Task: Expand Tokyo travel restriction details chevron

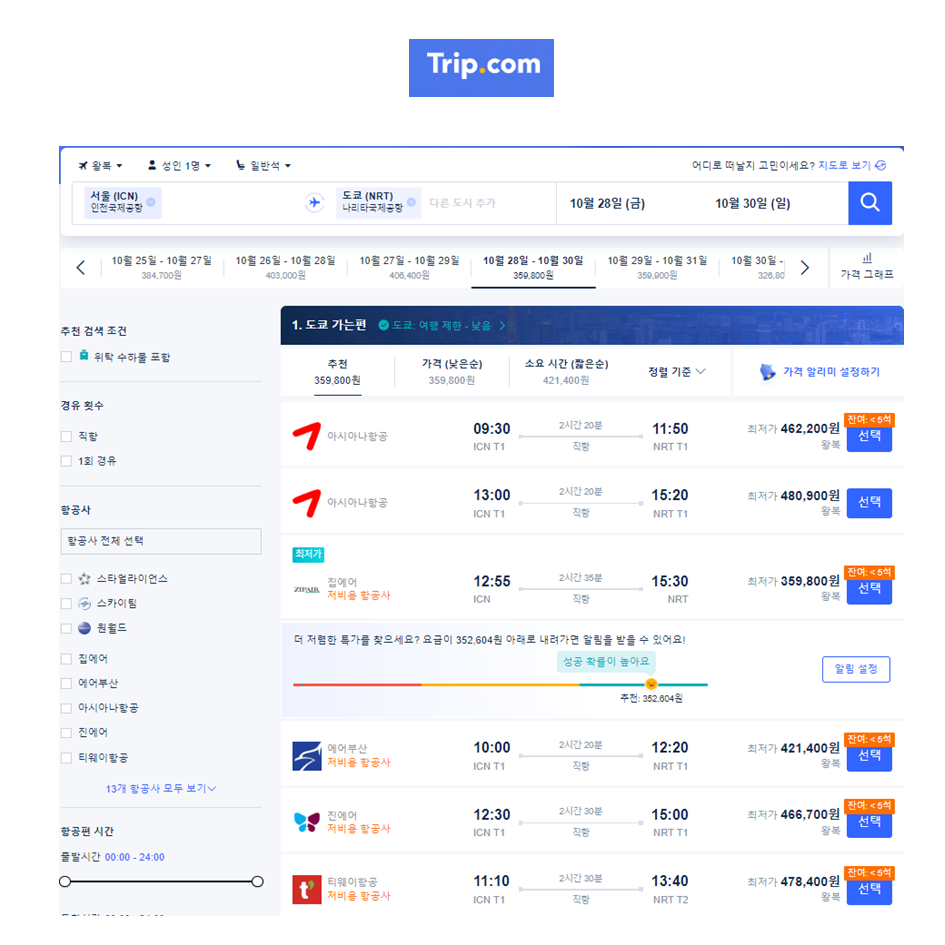Action: (502, 325)
